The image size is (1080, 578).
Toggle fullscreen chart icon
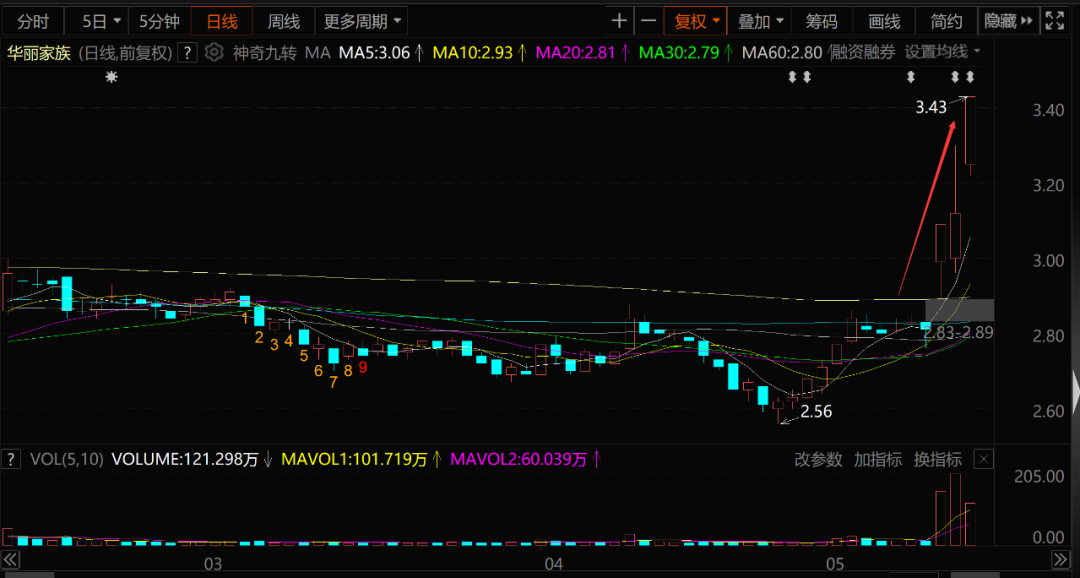(1053, 21)
